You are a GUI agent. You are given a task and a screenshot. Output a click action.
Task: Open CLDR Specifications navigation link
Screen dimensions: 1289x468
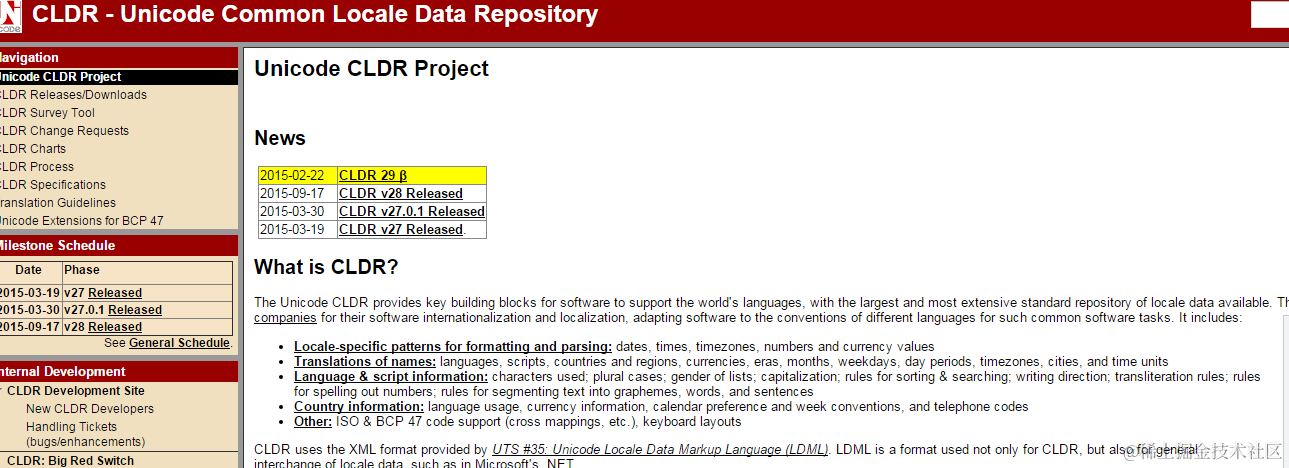51,185
